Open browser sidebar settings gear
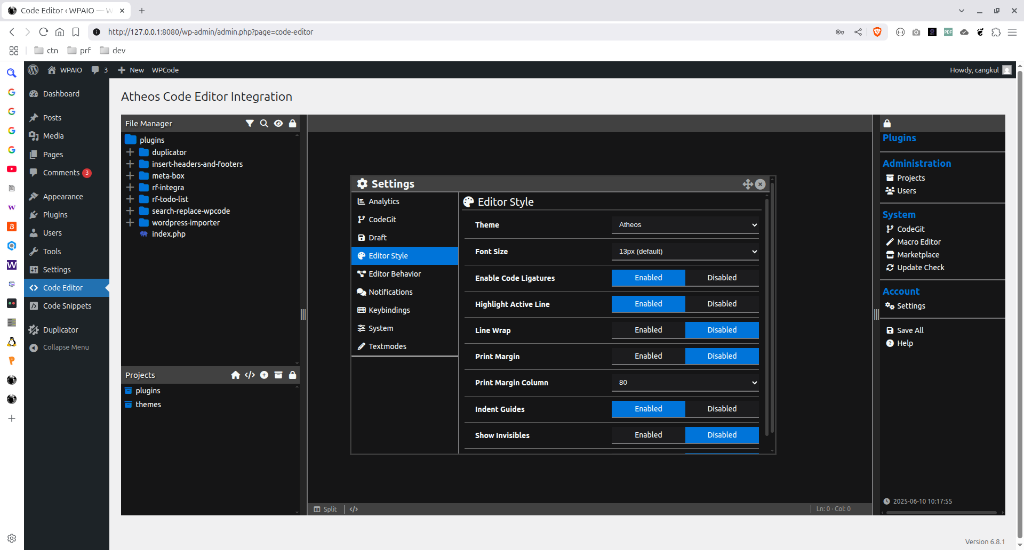 11,538
